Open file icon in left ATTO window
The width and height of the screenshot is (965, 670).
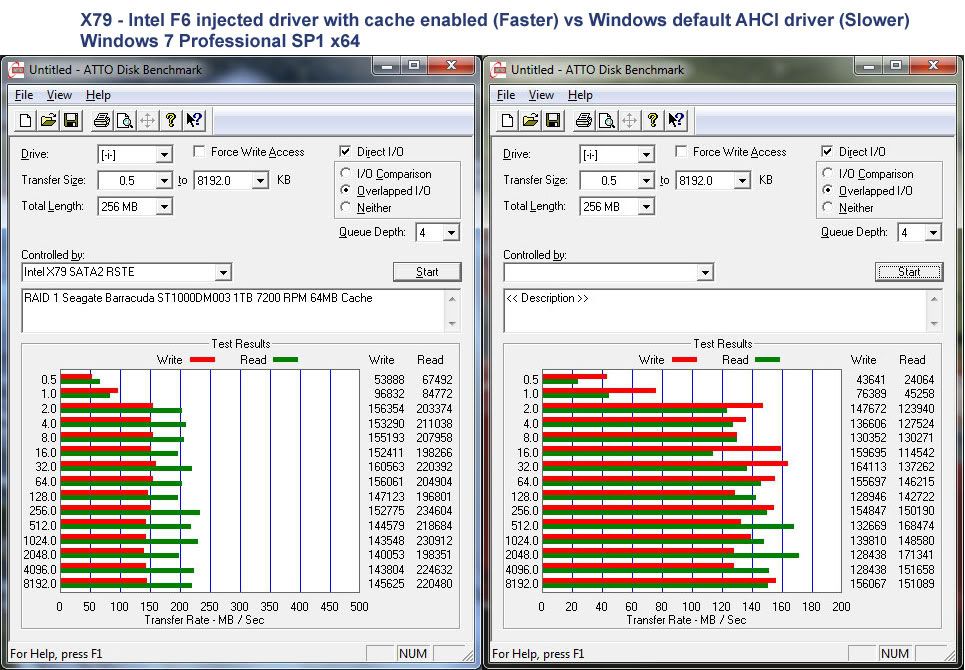[48, 120]
